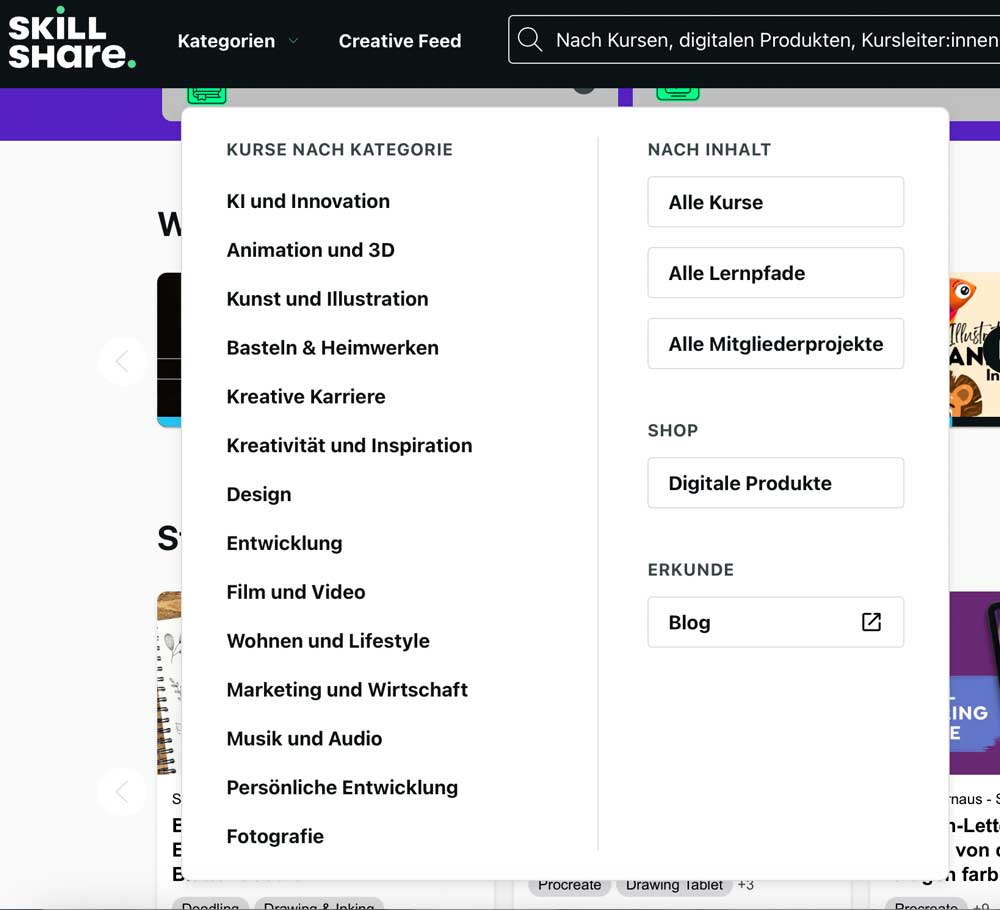The image size is (1000, 910).
Task: Select Basteln & Heimwerken category
Action: click(x=332, y=348)
